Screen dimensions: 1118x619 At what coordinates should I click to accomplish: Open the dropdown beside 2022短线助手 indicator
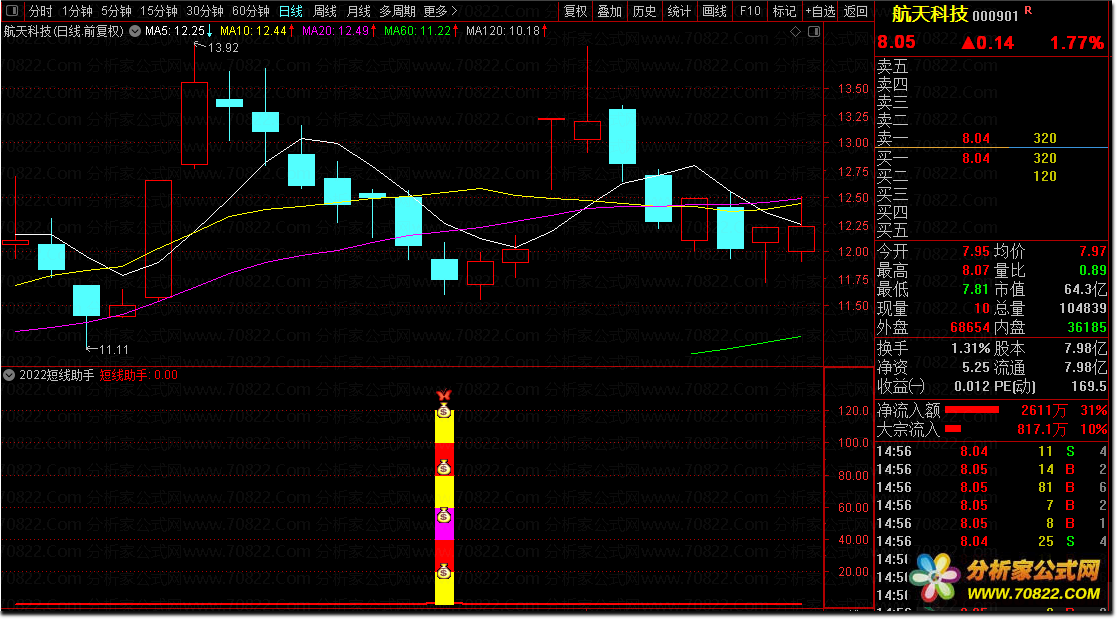pyautogui.click(x=9, y=375)
